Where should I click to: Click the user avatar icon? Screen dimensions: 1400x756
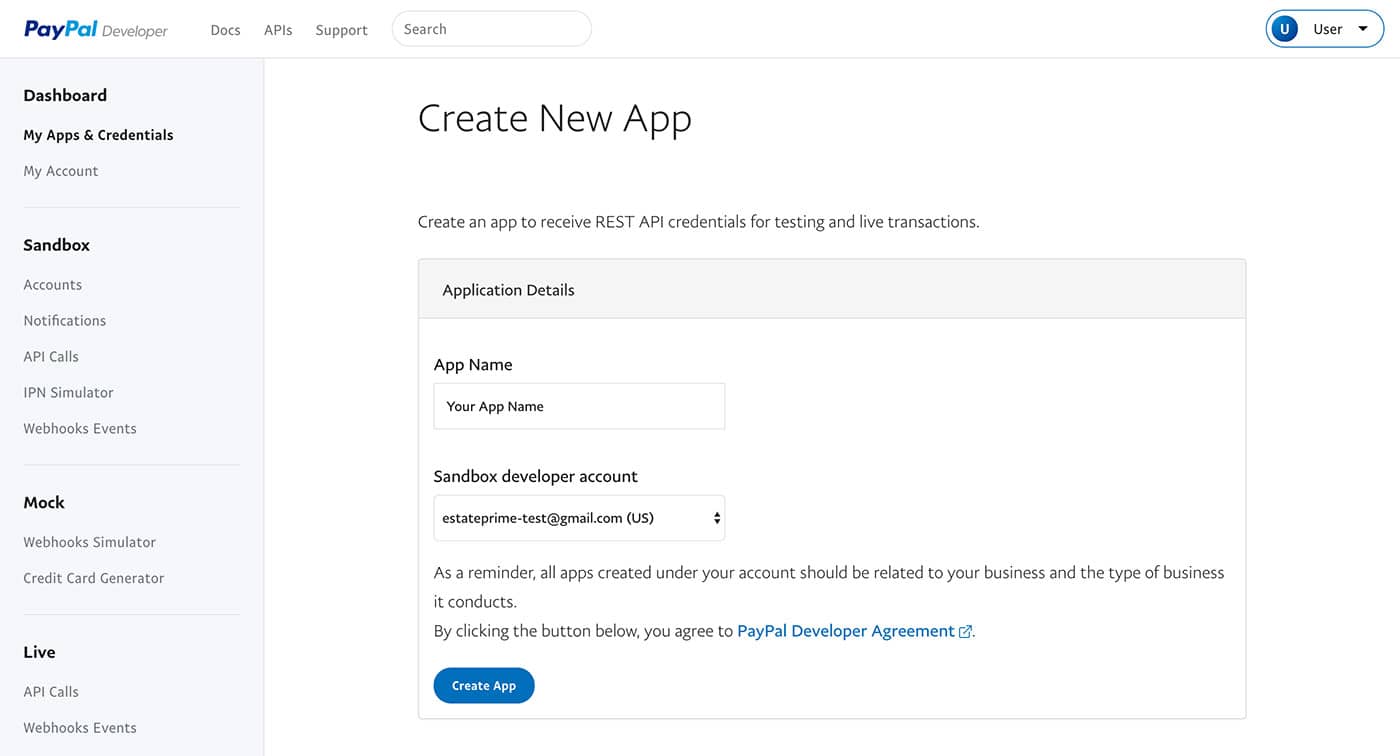coord(1284,29)
